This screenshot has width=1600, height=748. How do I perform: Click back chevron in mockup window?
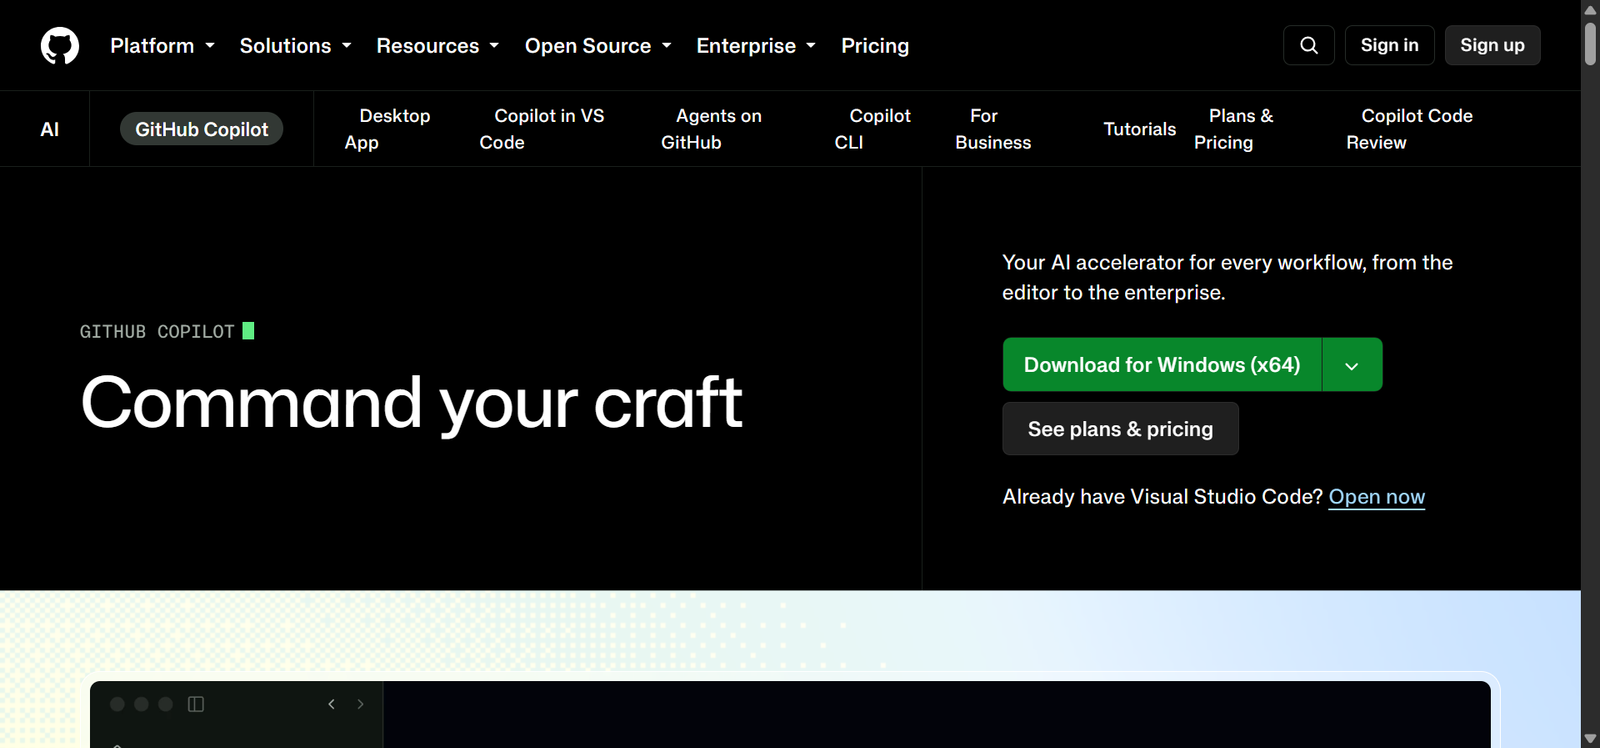click(x=332, y=704)
